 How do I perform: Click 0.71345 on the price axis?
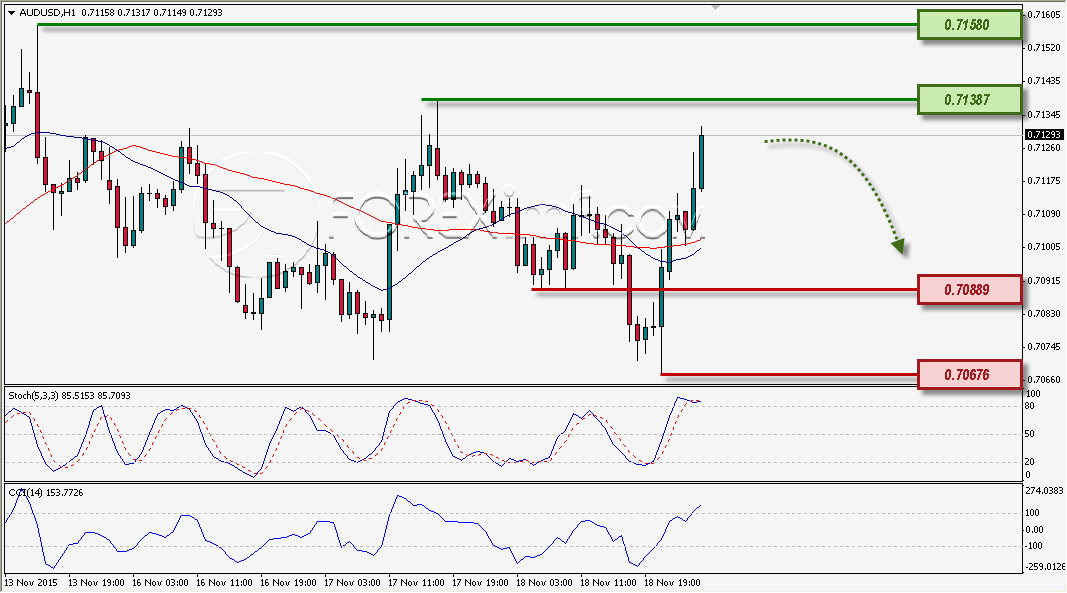(x=1044, y=114)
